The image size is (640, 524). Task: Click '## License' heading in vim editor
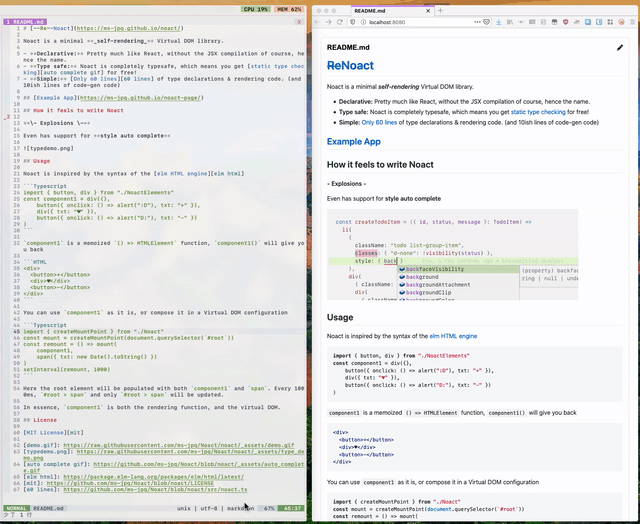pos(40,420)
